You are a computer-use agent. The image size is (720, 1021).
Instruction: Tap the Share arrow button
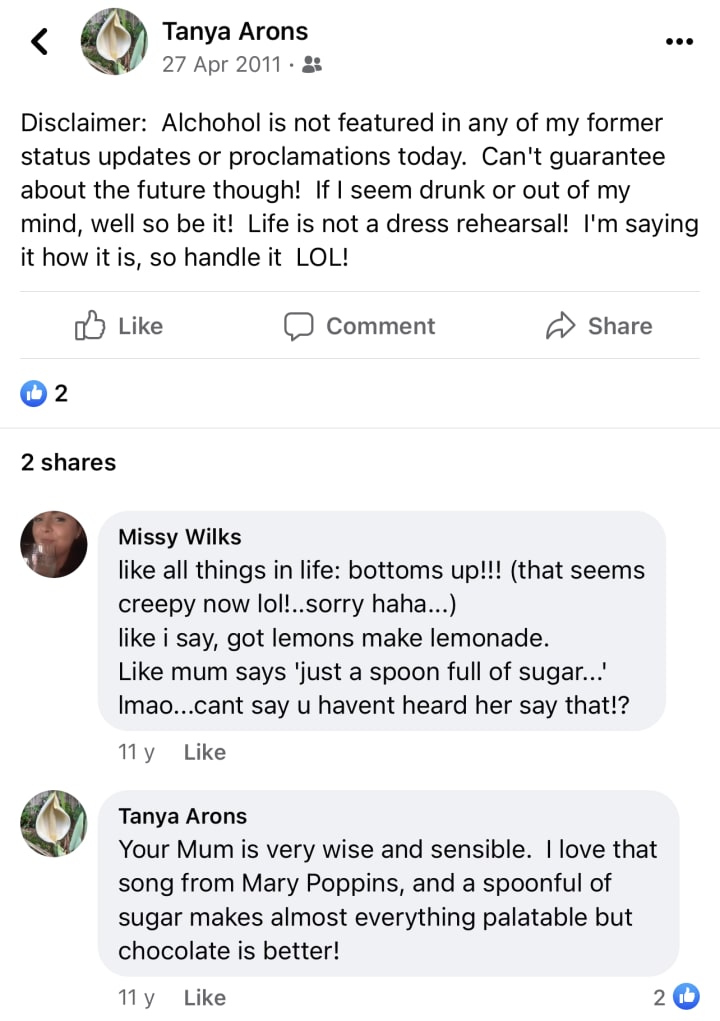pyautogui.click(x=599, y=326)
